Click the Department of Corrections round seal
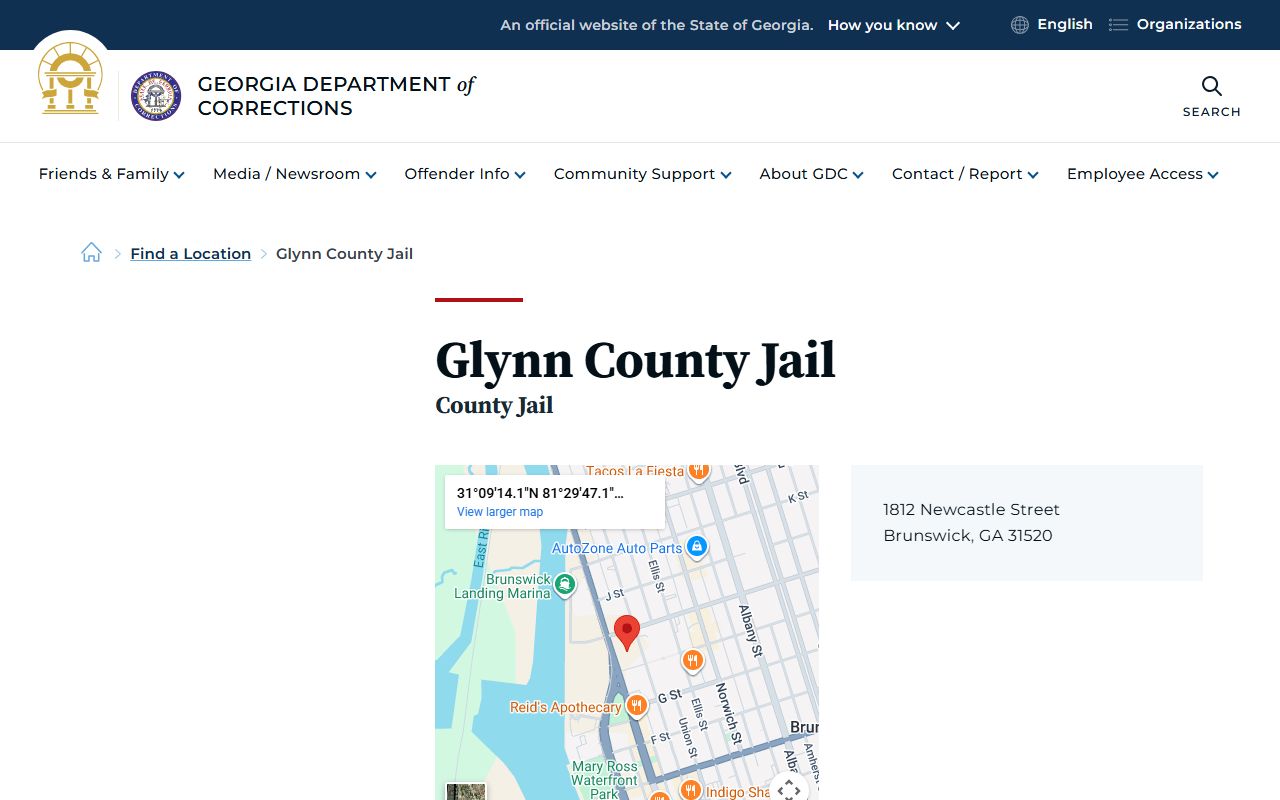The height and width of the screenshot is (800, 1280). pos(157,96)
